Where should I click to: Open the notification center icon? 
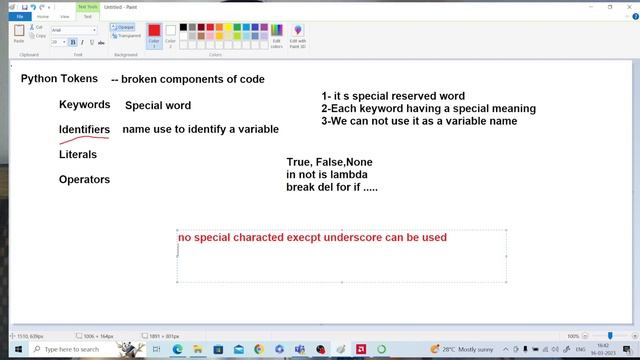pos(627,349)
